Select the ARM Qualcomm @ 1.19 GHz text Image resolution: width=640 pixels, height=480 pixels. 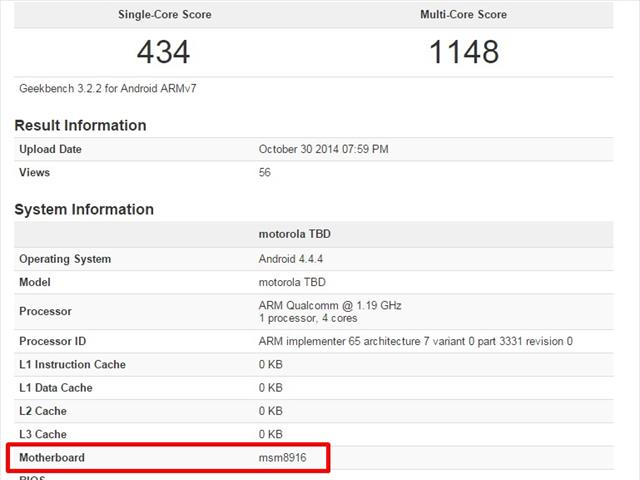click(x=330, y=305)
